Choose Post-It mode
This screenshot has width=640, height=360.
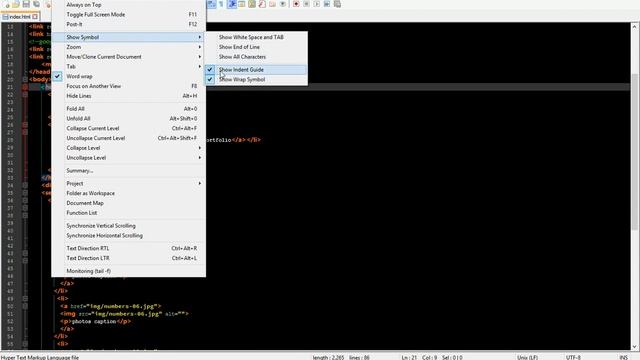point(128,24)
